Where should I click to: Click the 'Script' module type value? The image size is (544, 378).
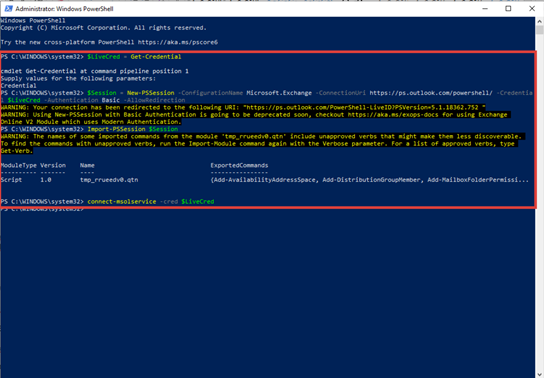coord(11,180)
